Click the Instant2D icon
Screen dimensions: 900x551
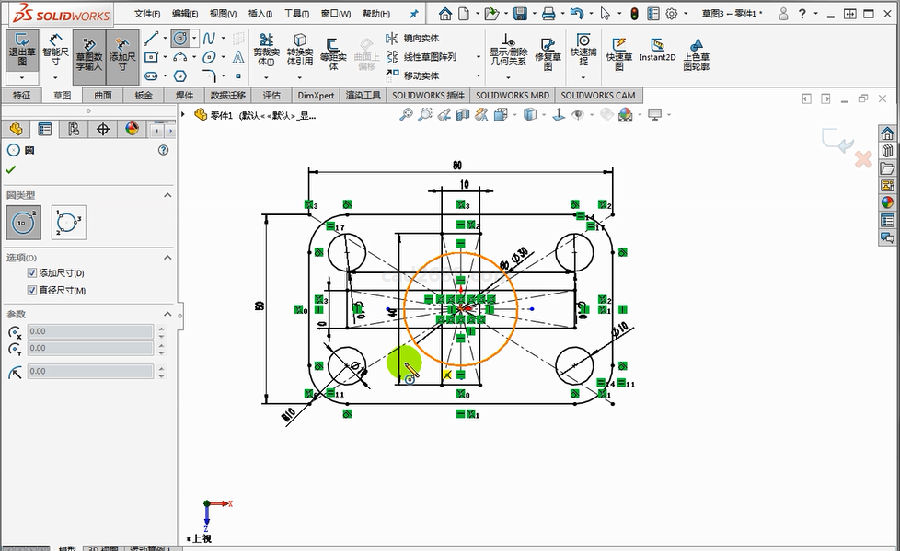[658, 50]
